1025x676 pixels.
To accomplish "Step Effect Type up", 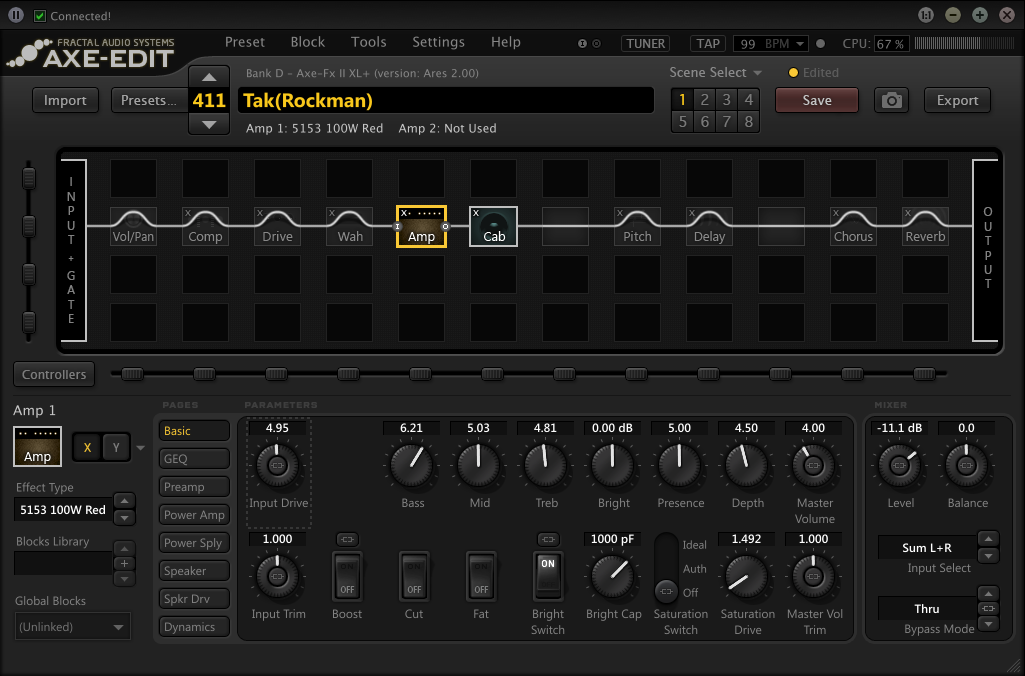I will pyautogui.click(x=124, y=501).
